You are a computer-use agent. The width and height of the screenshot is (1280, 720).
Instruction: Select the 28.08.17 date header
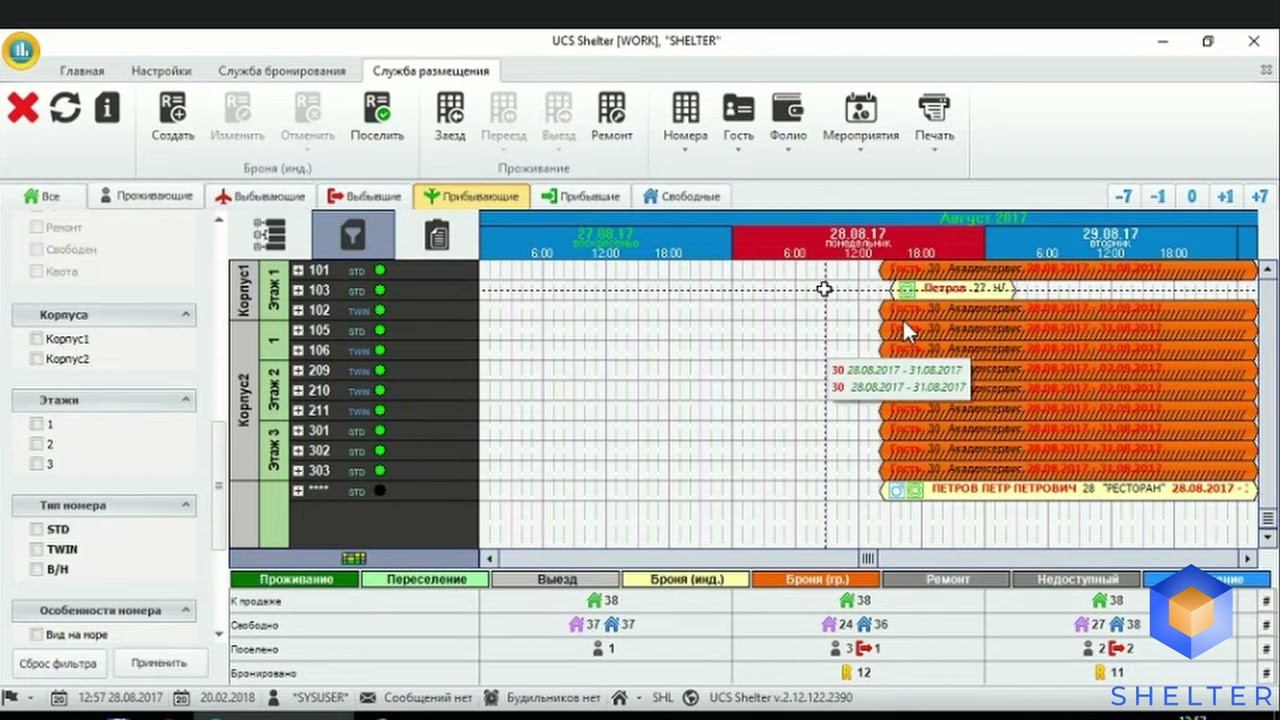click(858, 243)
